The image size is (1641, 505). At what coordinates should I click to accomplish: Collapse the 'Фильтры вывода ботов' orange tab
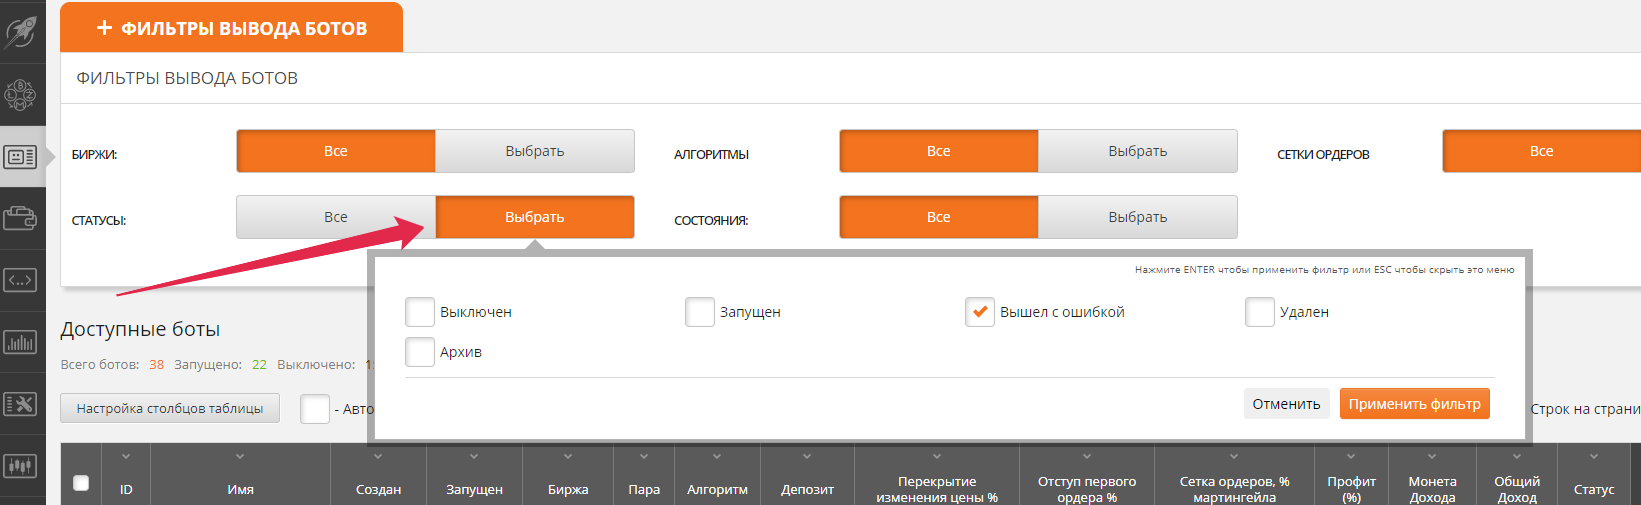tap(232, 28)
